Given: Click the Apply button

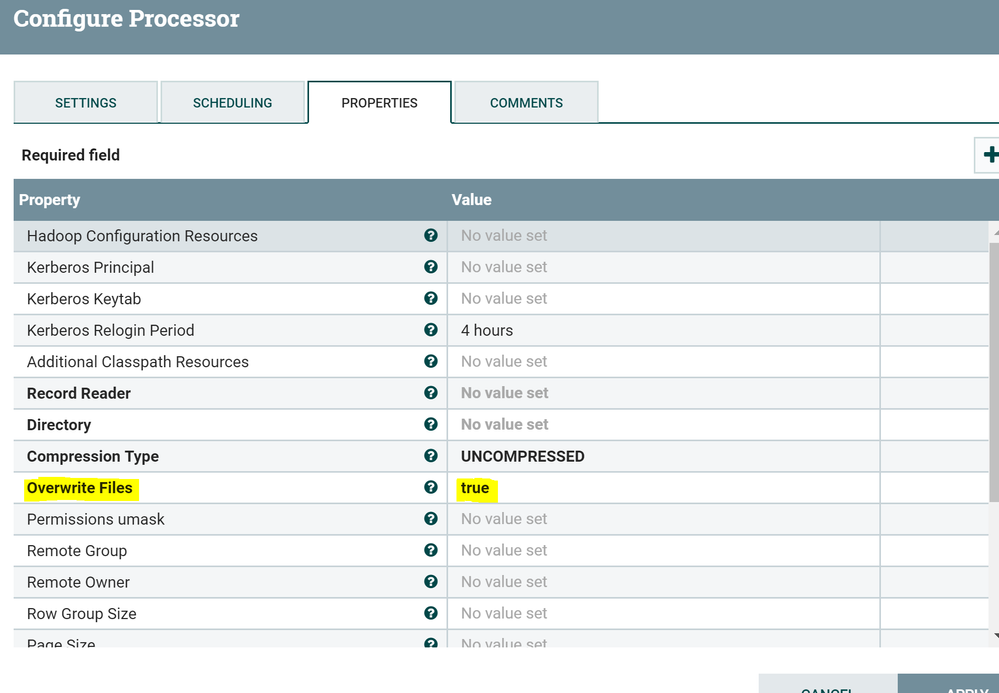Looking at the screenshot, I should [949, 683].
